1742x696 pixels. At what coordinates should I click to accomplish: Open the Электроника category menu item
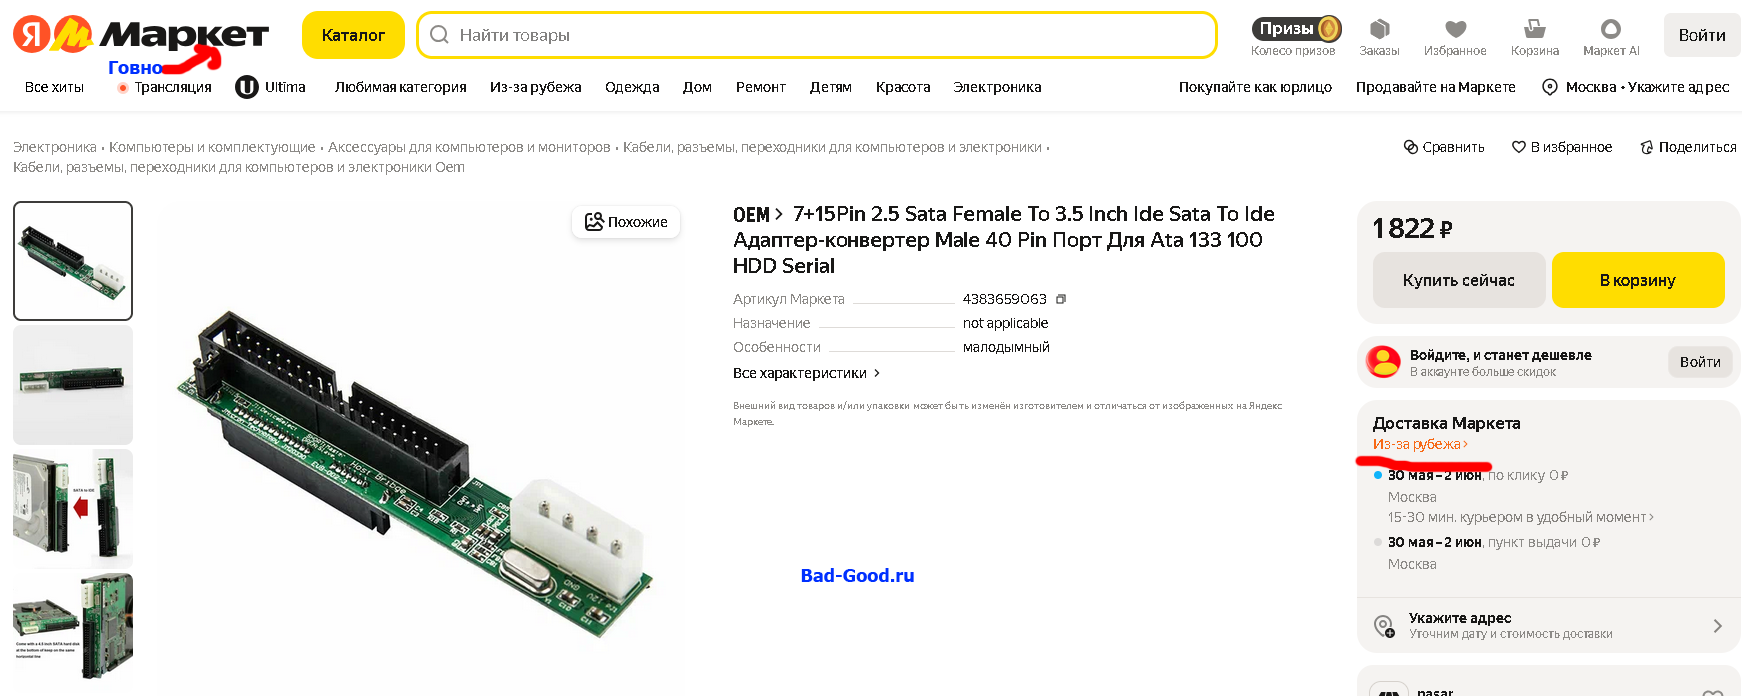coord(997,87)
